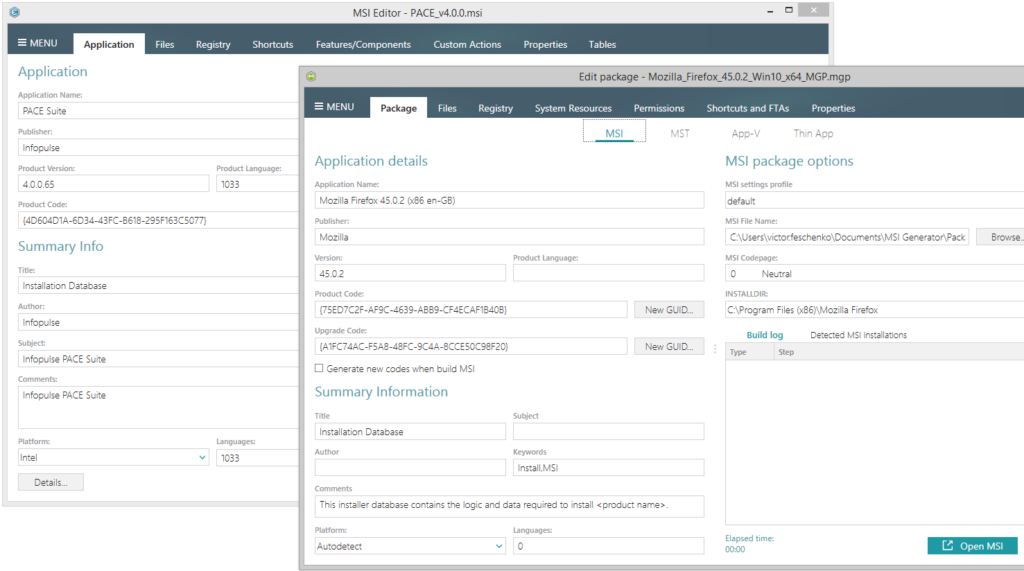Switch to Files tab in MSI Editor
The height and width of the screenshot is (571, 1024).
pos(165,44)
